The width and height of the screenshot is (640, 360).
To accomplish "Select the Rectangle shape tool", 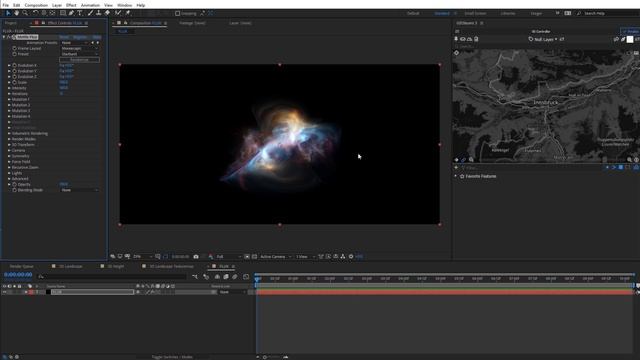I will [x=63, y=13].
